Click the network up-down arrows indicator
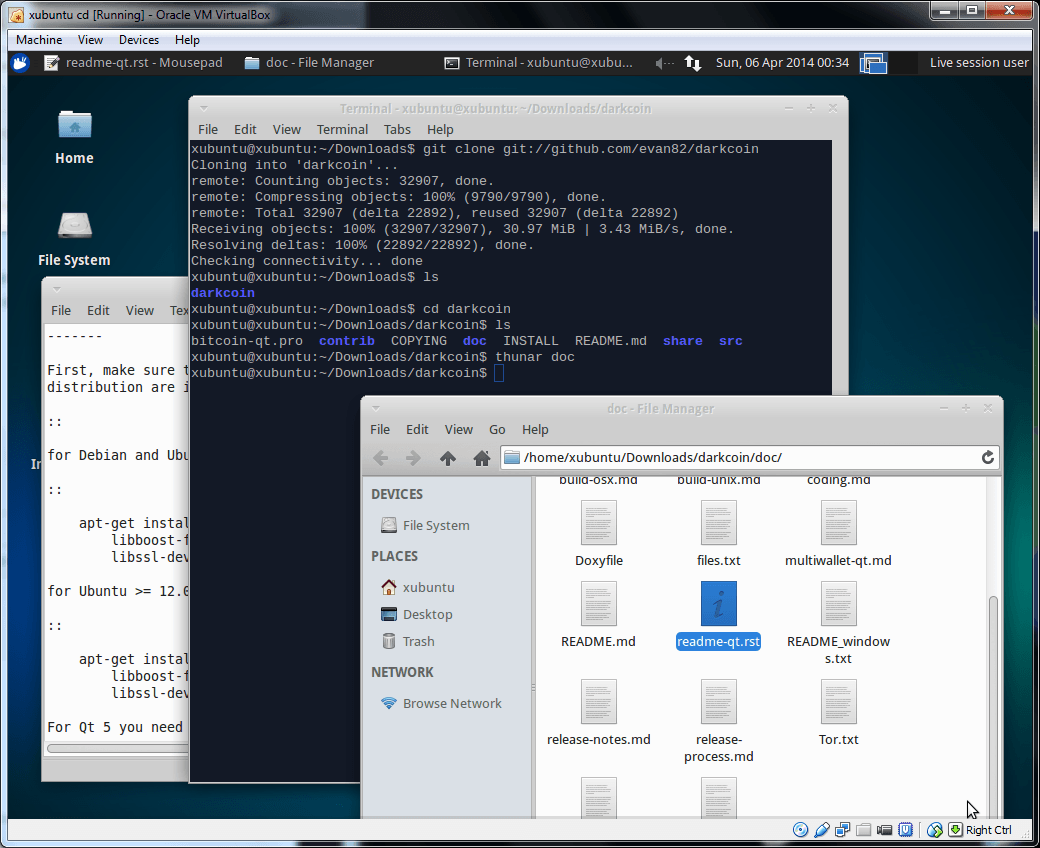 [692, 63]
